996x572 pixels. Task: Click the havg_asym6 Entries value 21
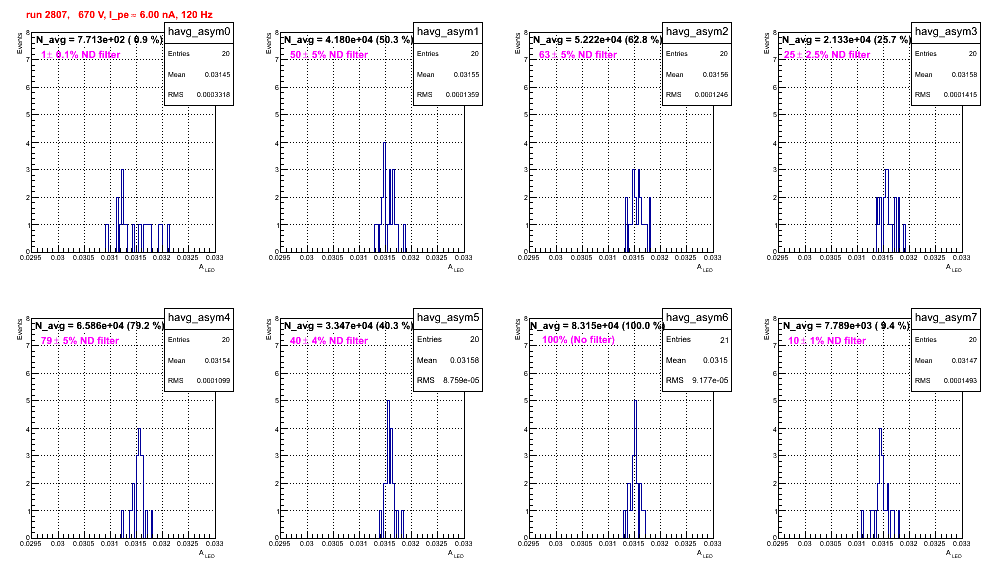(724, 340)
